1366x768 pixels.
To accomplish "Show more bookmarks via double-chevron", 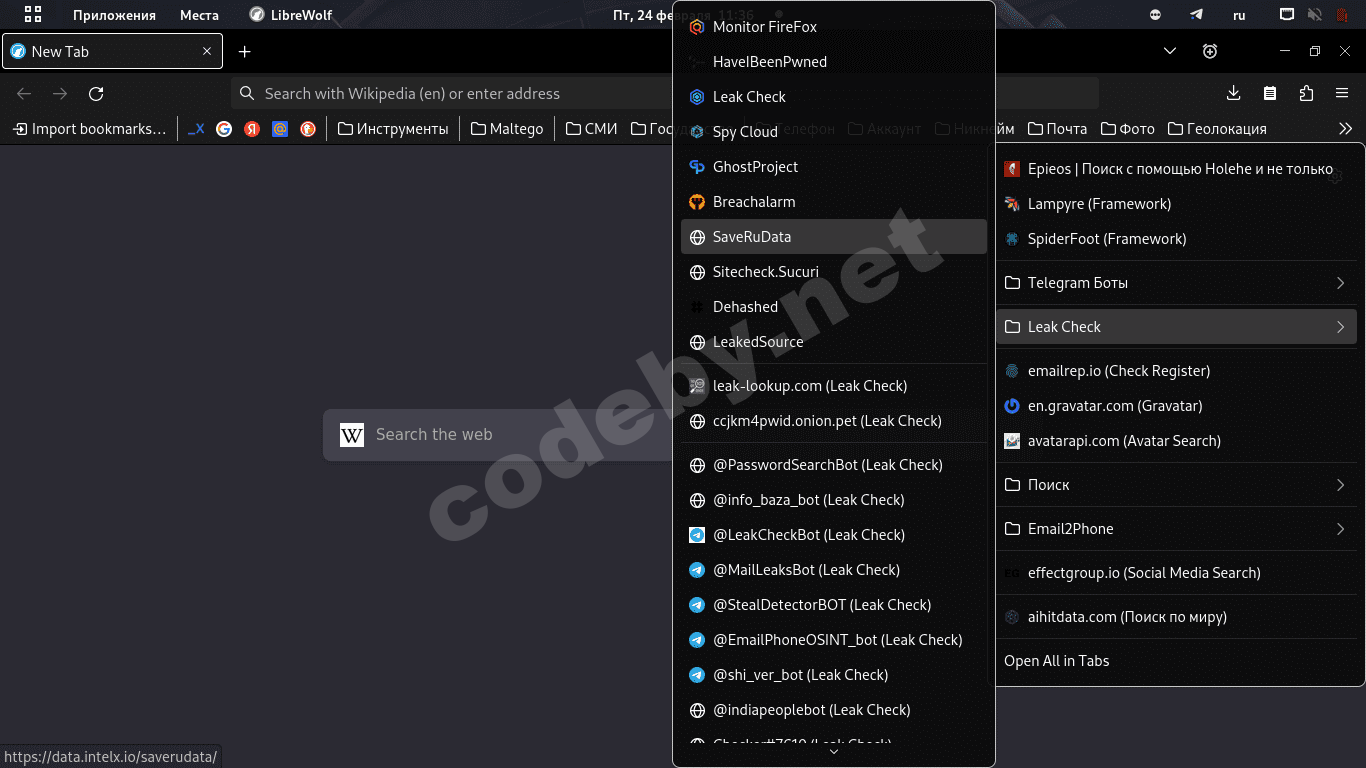I will [1345, 129].
